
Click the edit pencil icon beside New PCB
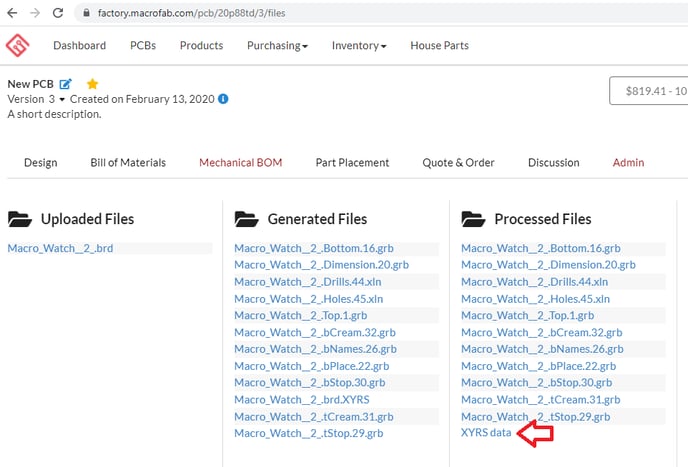(x=65, y=84)
